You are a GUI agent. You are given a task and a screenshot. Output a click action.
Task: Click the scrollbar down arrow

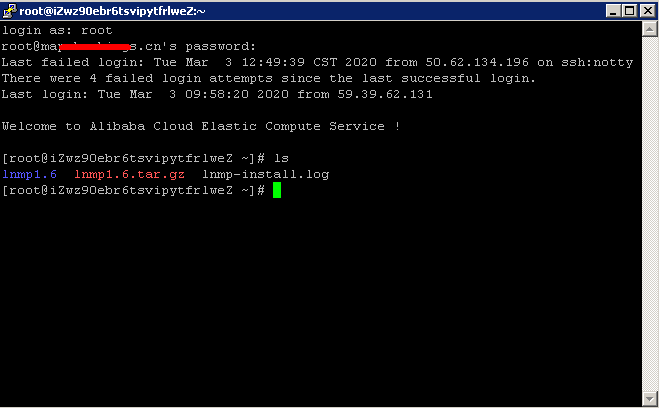pyautogui.click(x=650, y=398)
